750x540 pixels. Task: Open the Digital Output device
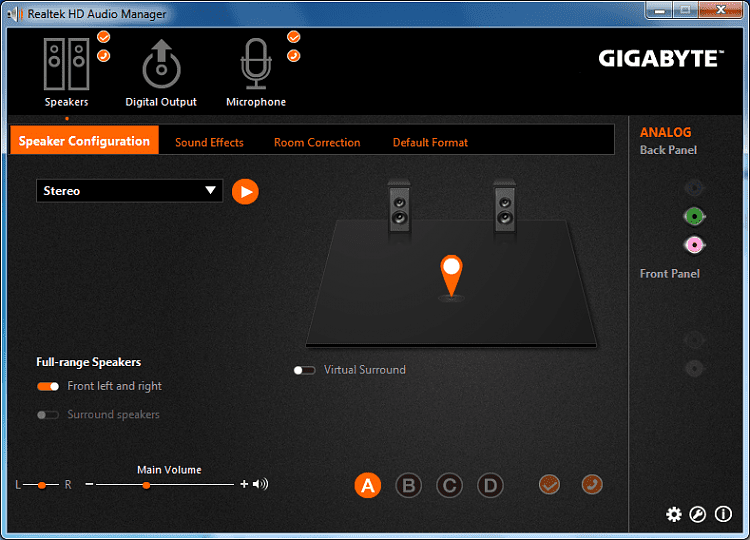(161, 64)
